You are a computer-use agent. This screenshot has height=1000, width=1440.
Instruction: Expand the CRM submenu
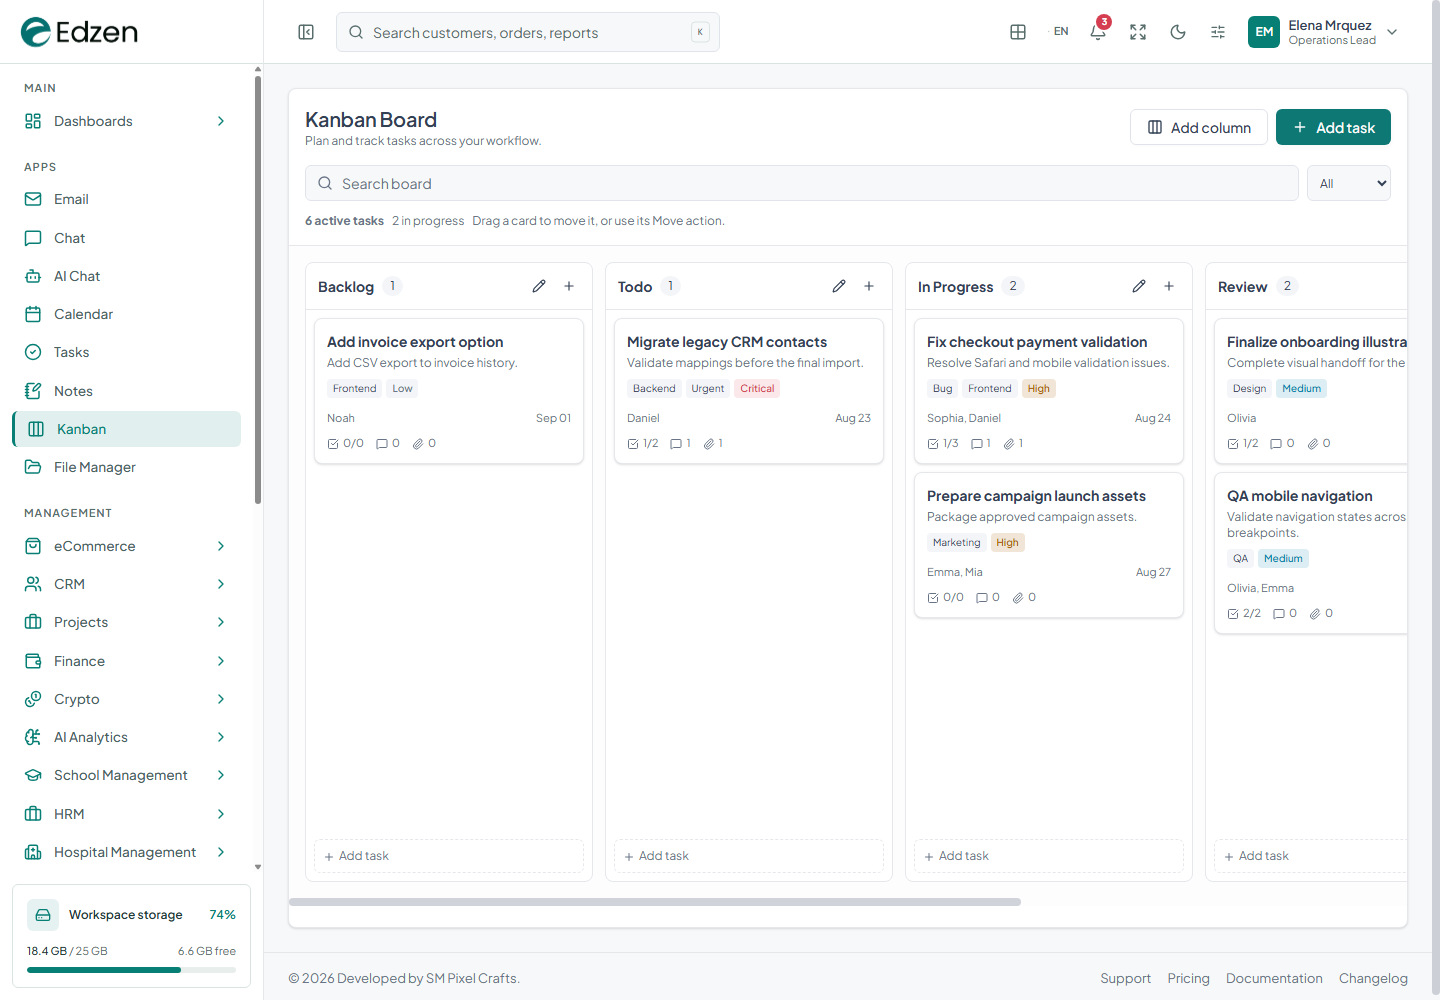126,584
